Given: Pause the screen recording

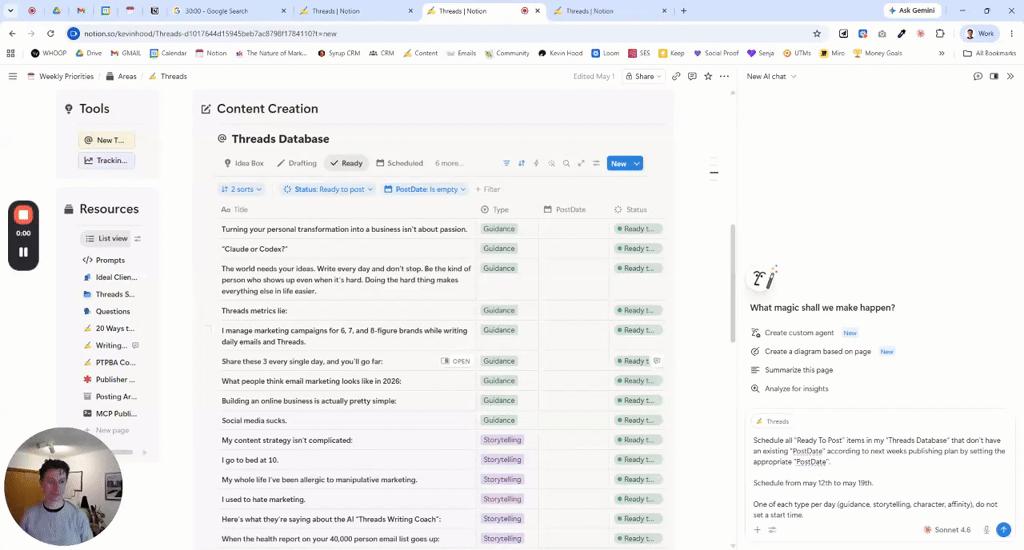Looking at the screenshot, I should click(24, 252).
